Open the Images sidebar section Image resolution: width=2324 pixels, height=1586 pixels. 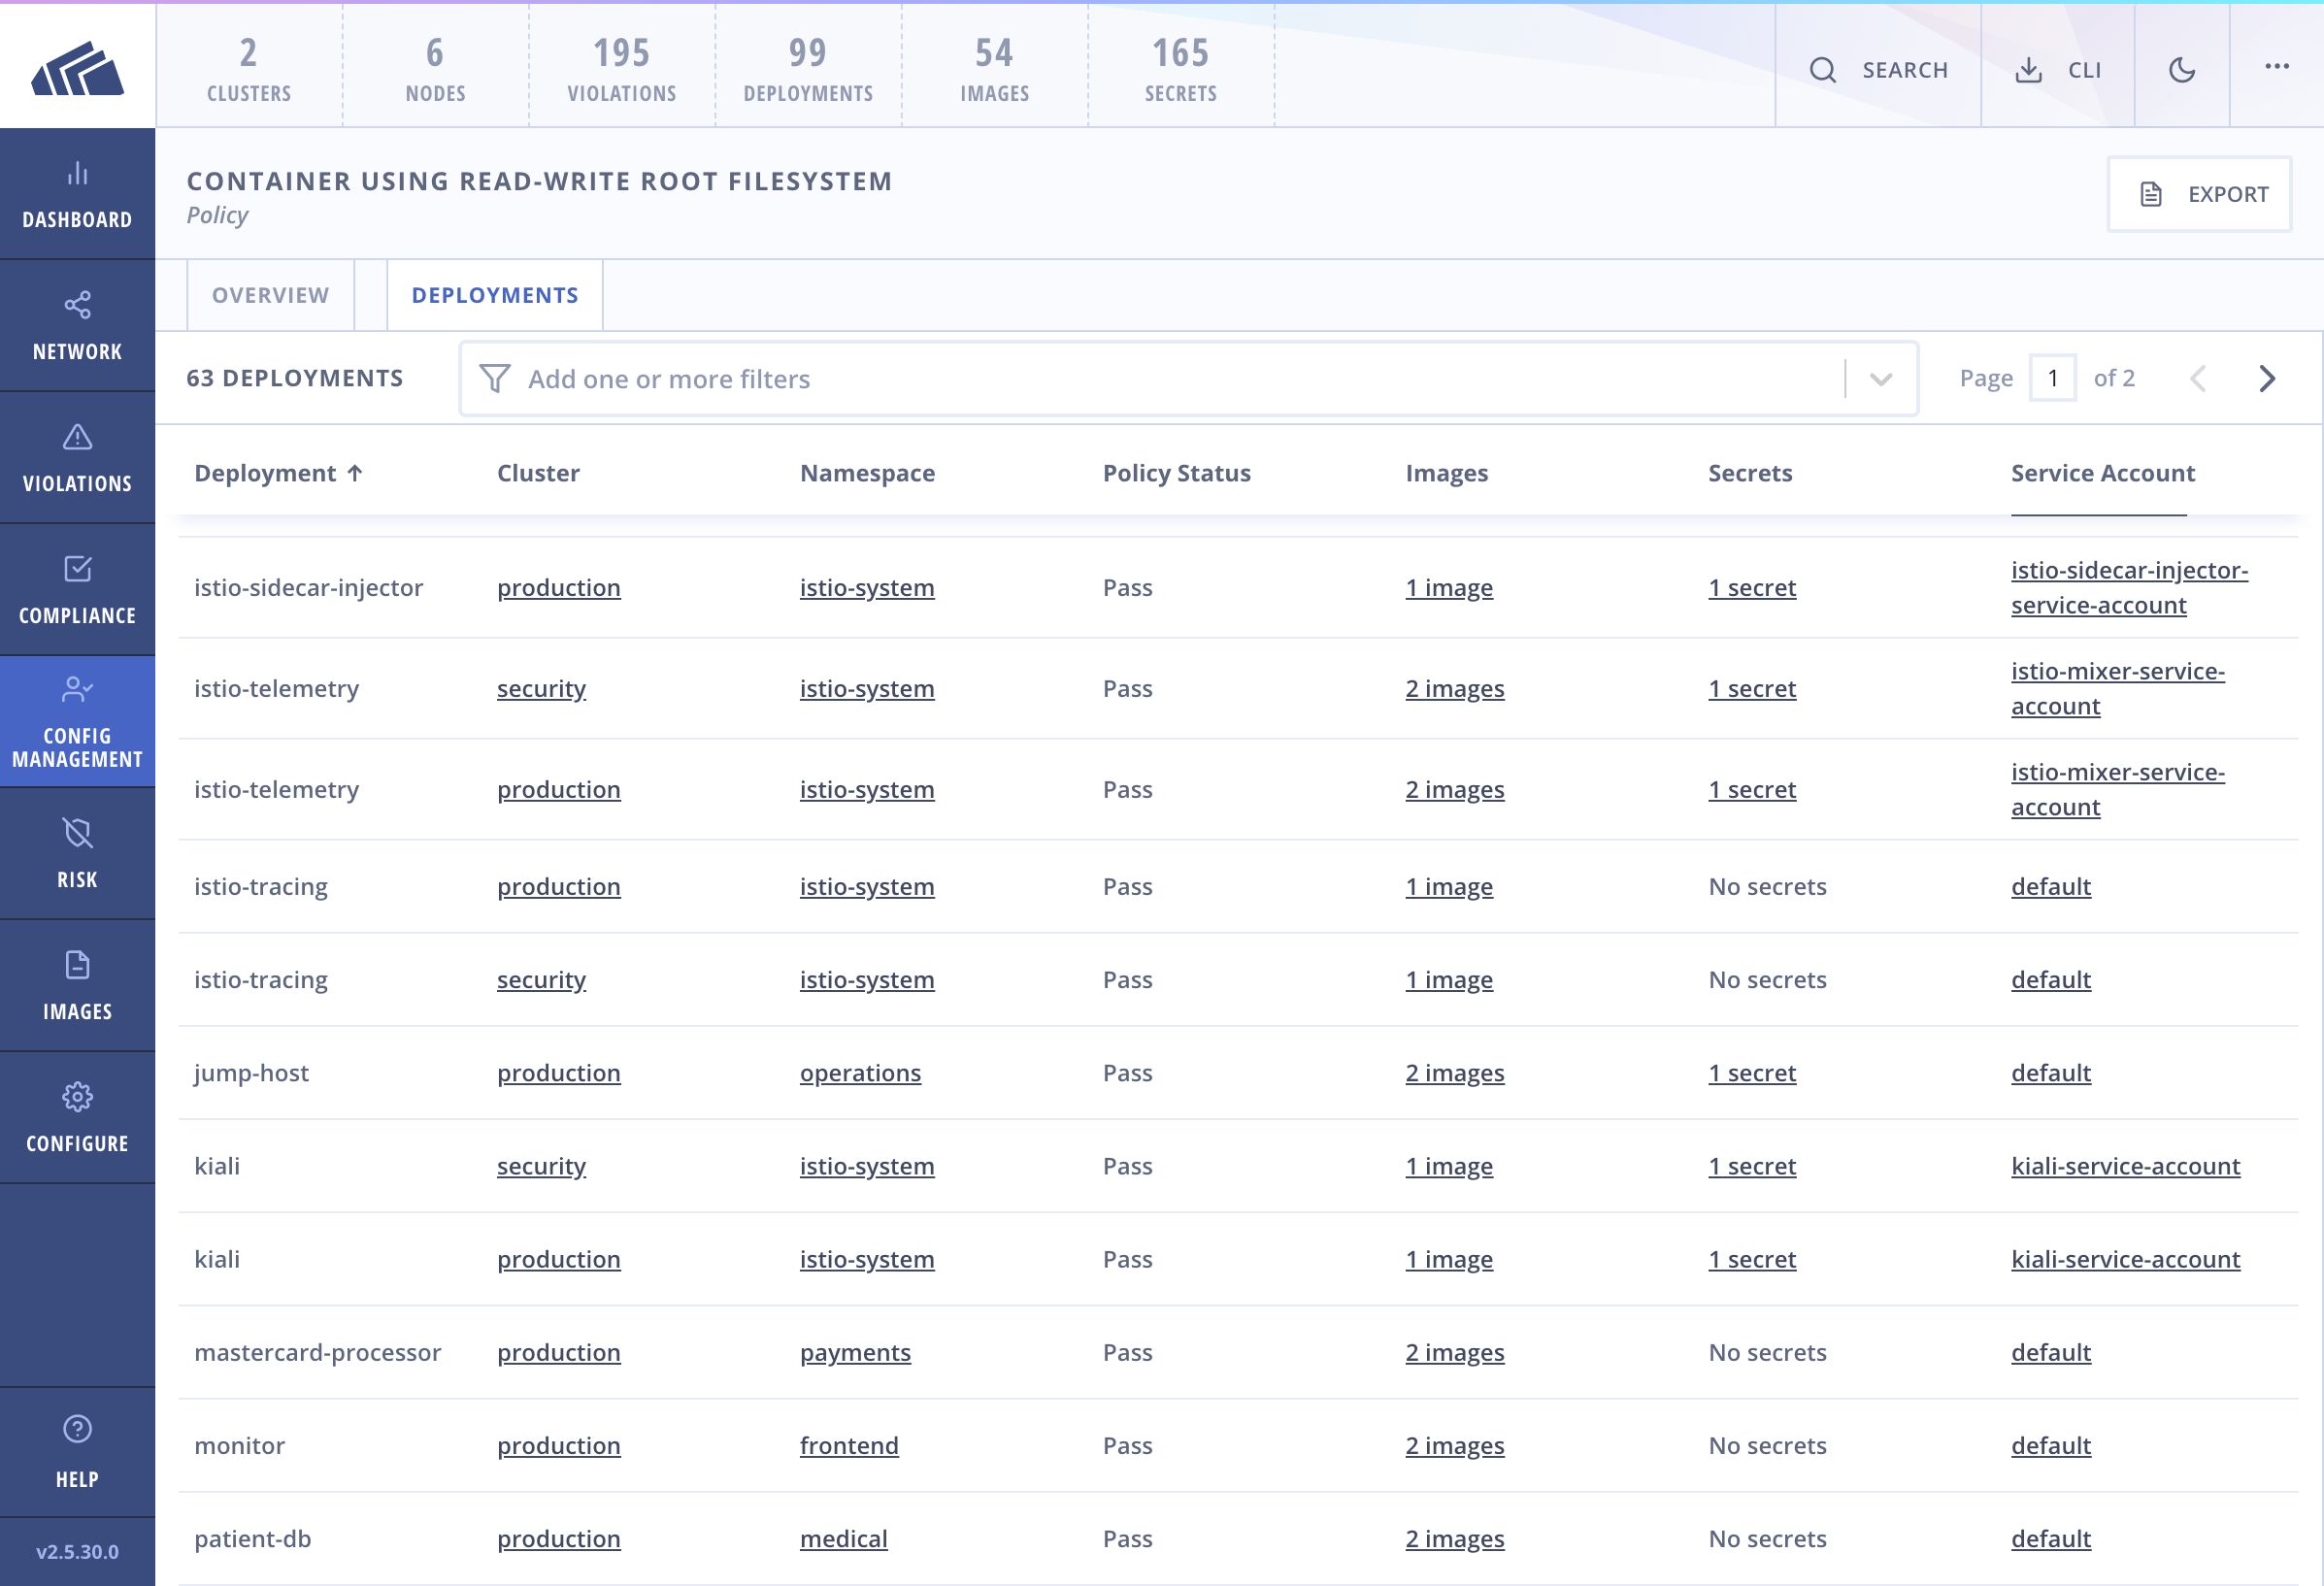[77, 986]
